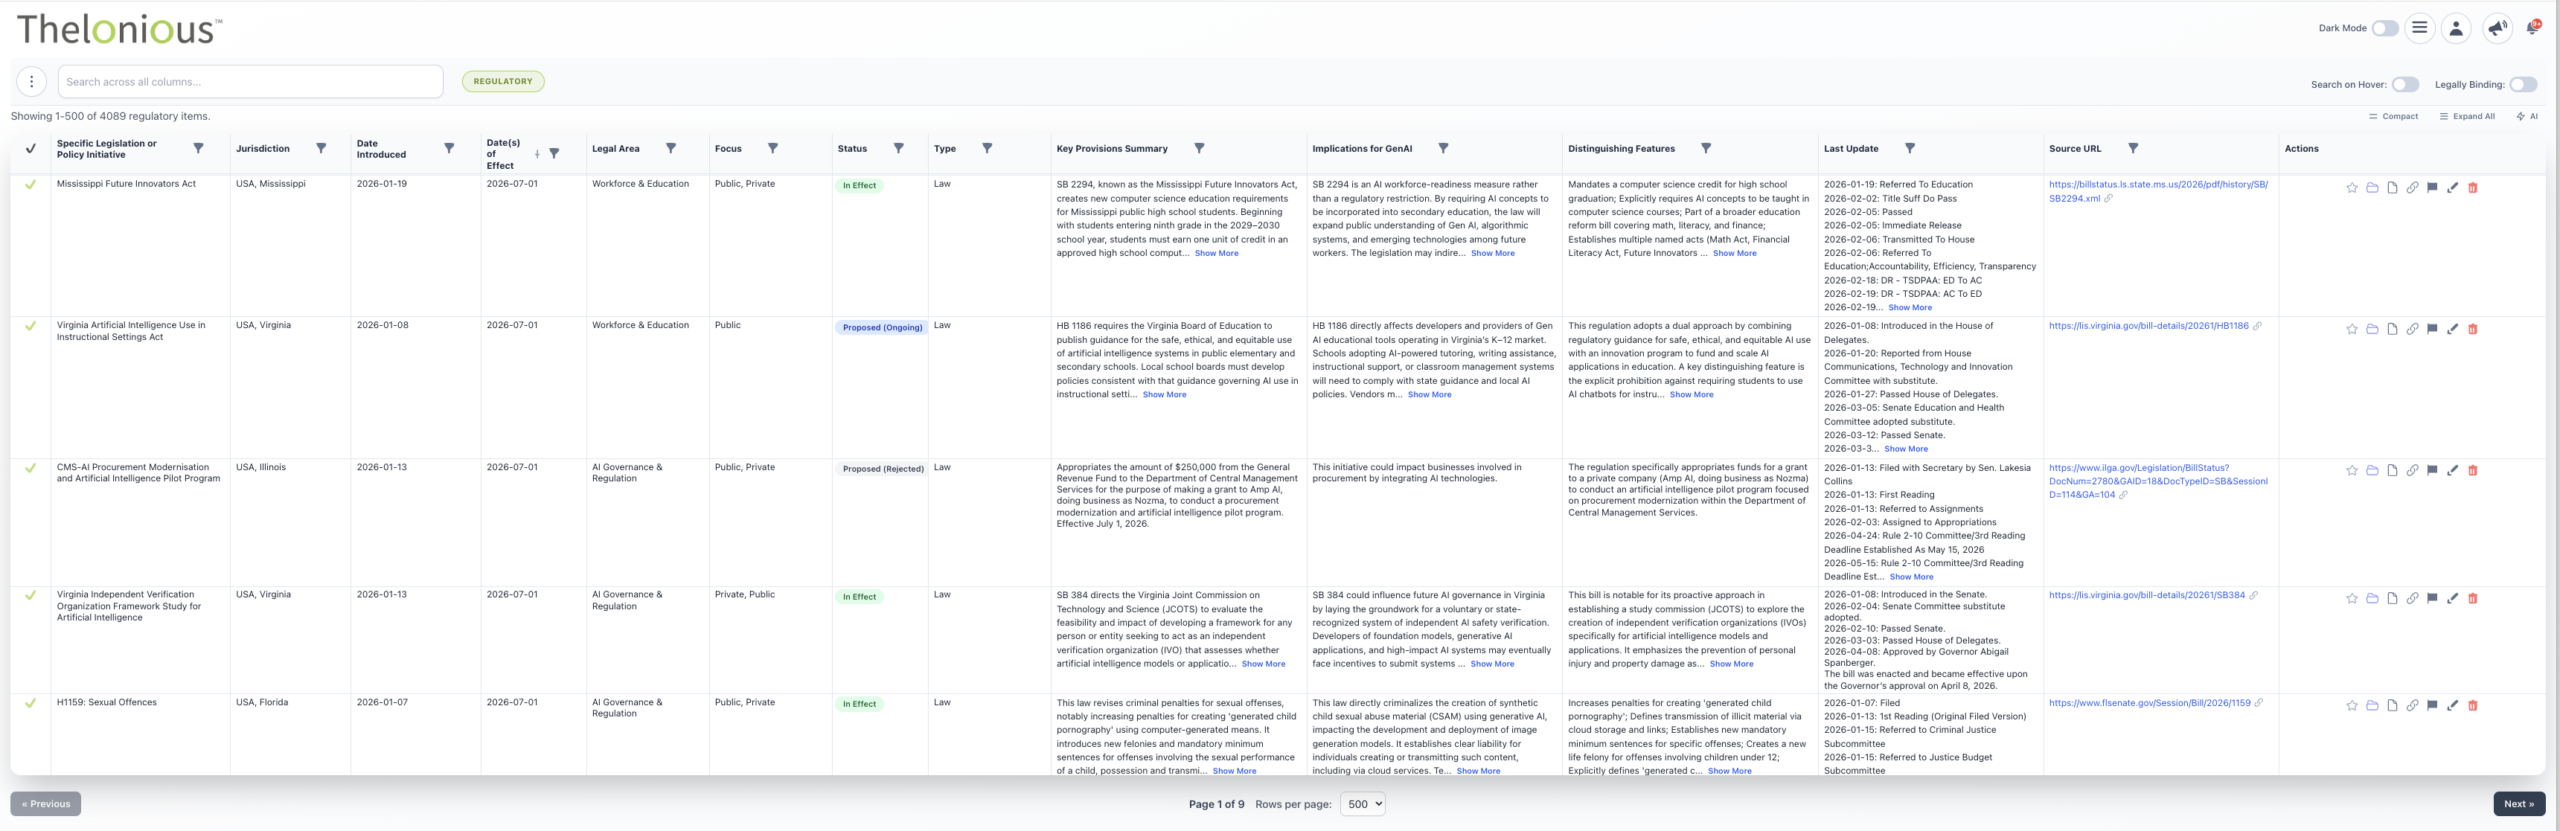Toggle Dark Mode switch

2385,28
